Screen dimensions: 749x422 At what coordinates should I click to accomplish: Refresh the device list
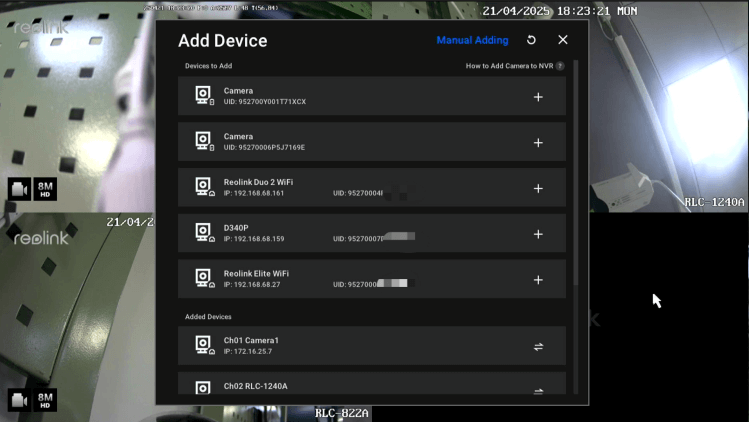pyautogui.click(x=531, y=40)
